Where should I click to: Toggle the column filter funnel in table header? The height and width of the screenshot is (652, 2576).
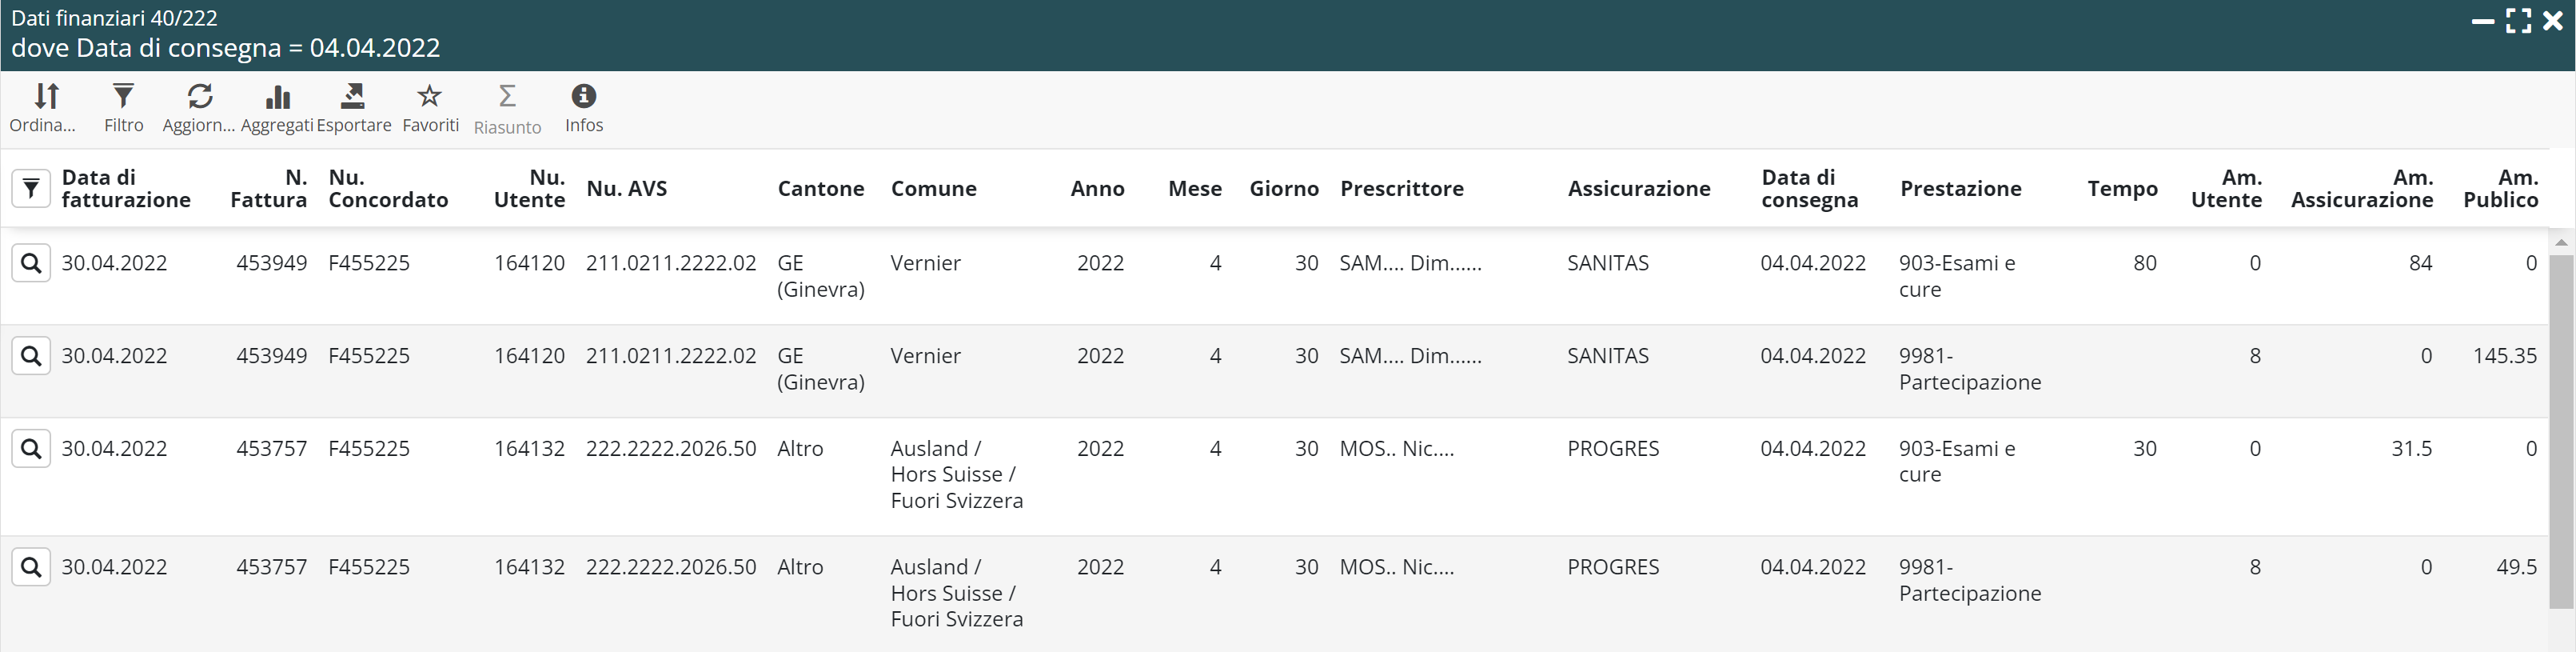point(31,188)
